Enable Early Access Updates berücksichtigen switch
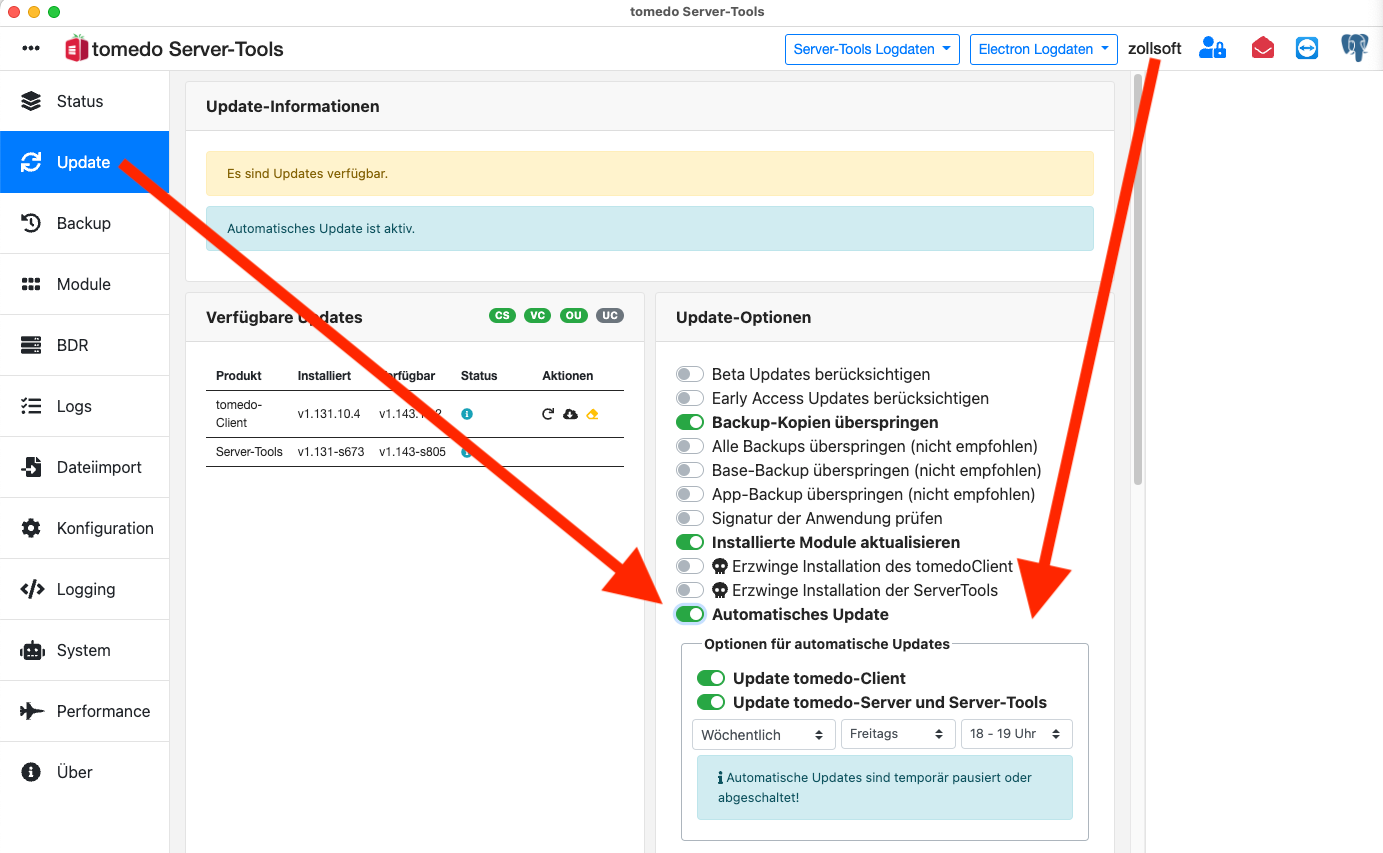Viewport: 1383px width, 853px height. [690, 398]
